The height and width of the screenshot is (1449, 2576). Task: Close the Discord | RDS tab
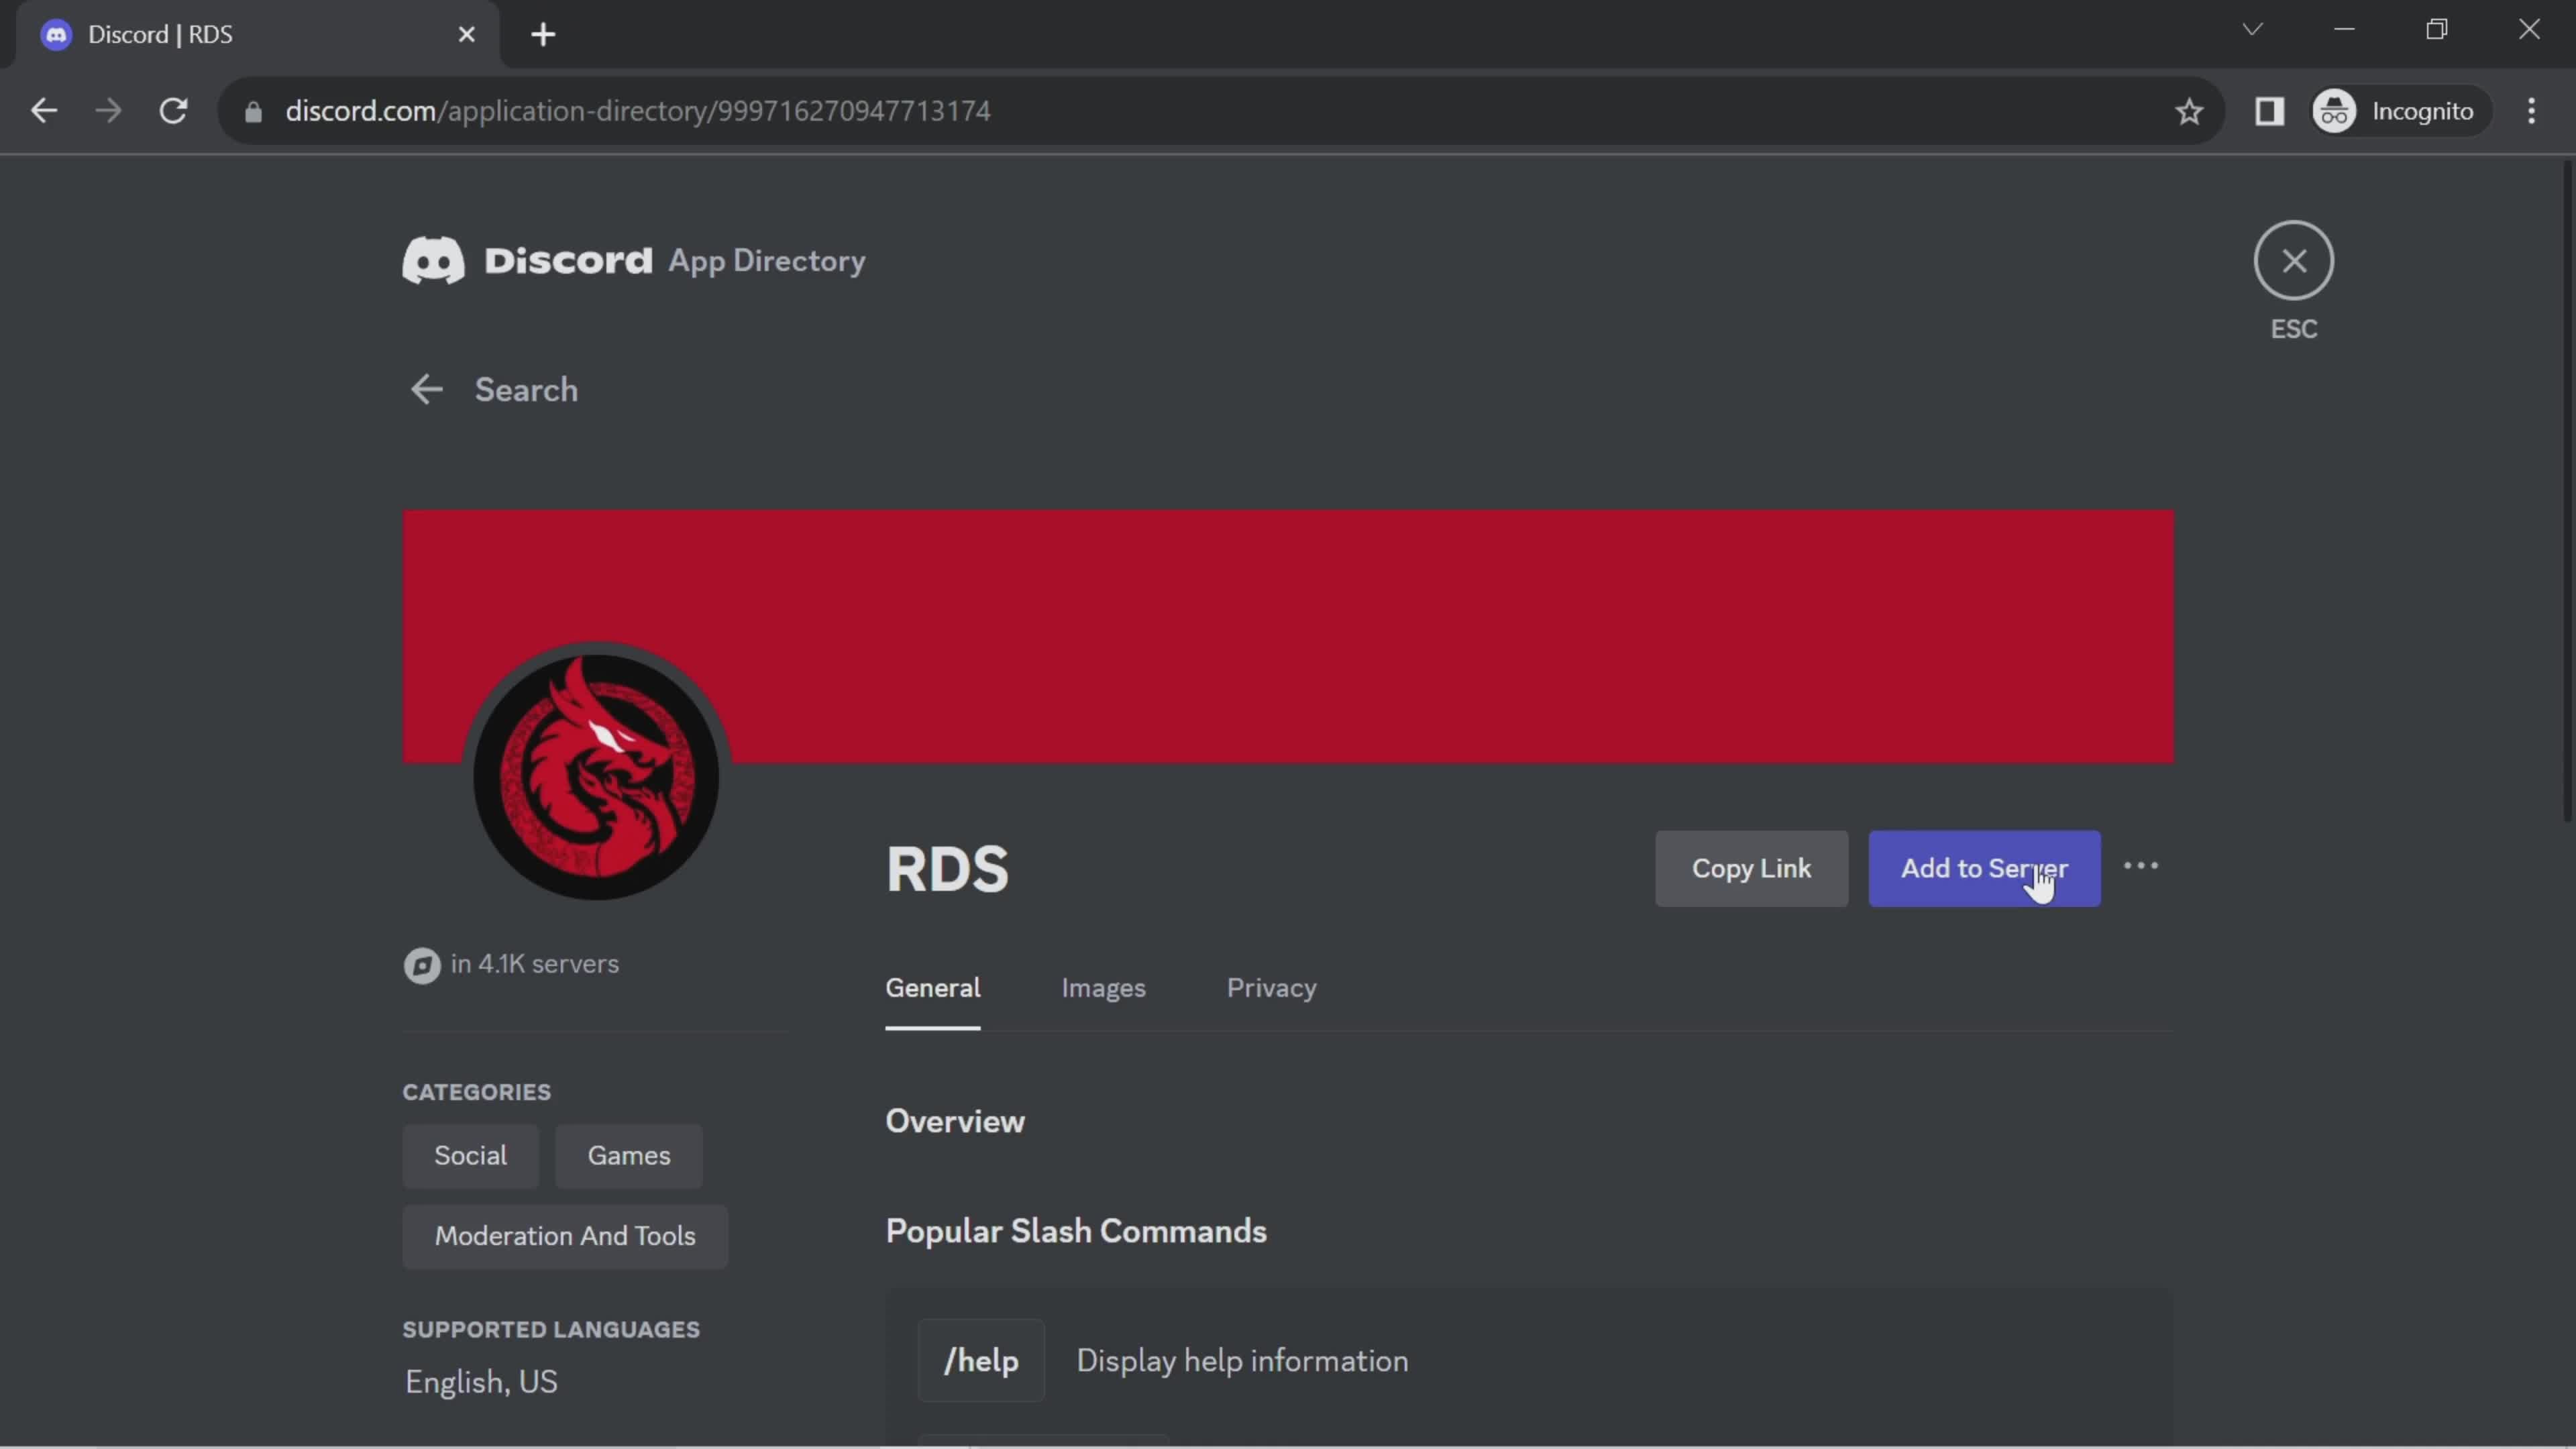tap(466, 35)
